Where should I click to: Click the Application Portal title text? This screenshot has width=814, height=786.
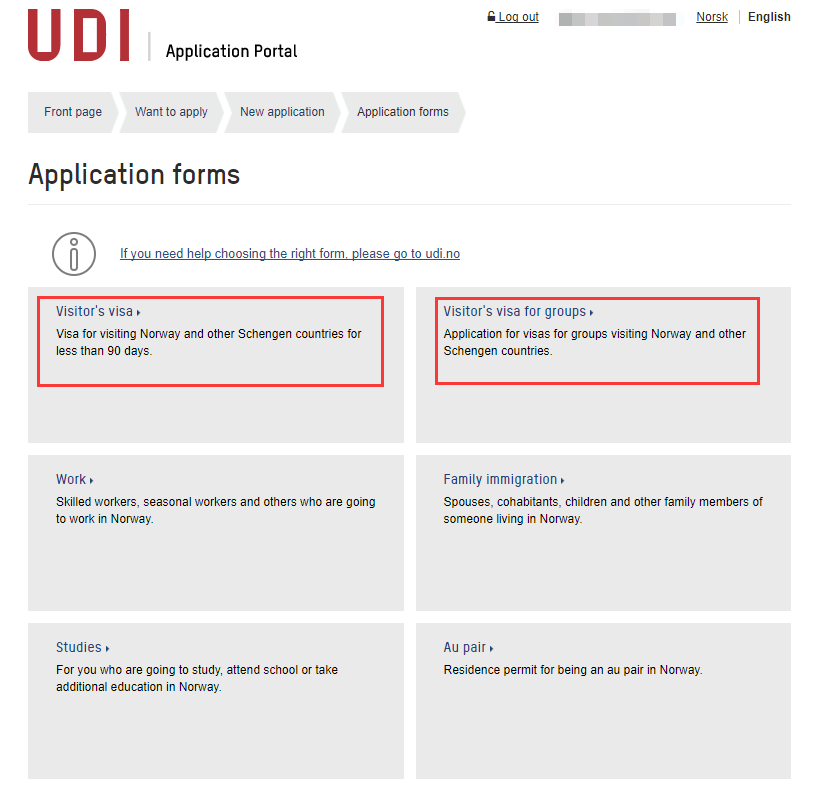pyautogui.click(x=231, y=51)
